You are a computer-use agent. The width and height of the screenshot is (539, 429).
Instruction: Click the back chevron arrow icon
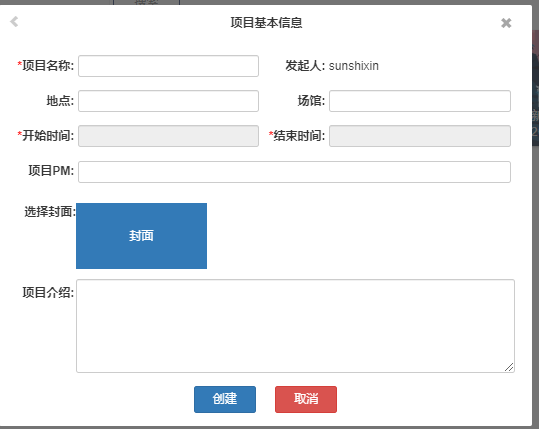(x=14, y=22)
